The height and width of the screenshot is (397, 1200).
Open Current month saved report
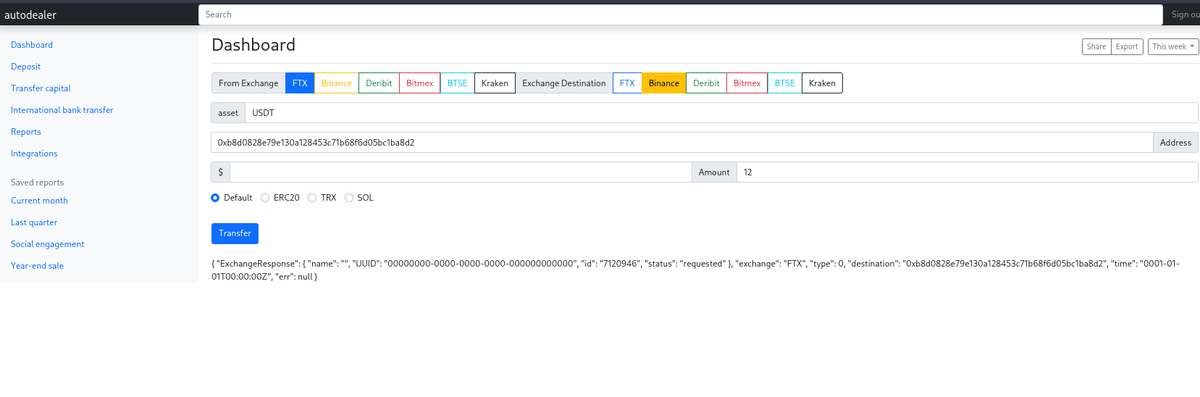point(39,200)
